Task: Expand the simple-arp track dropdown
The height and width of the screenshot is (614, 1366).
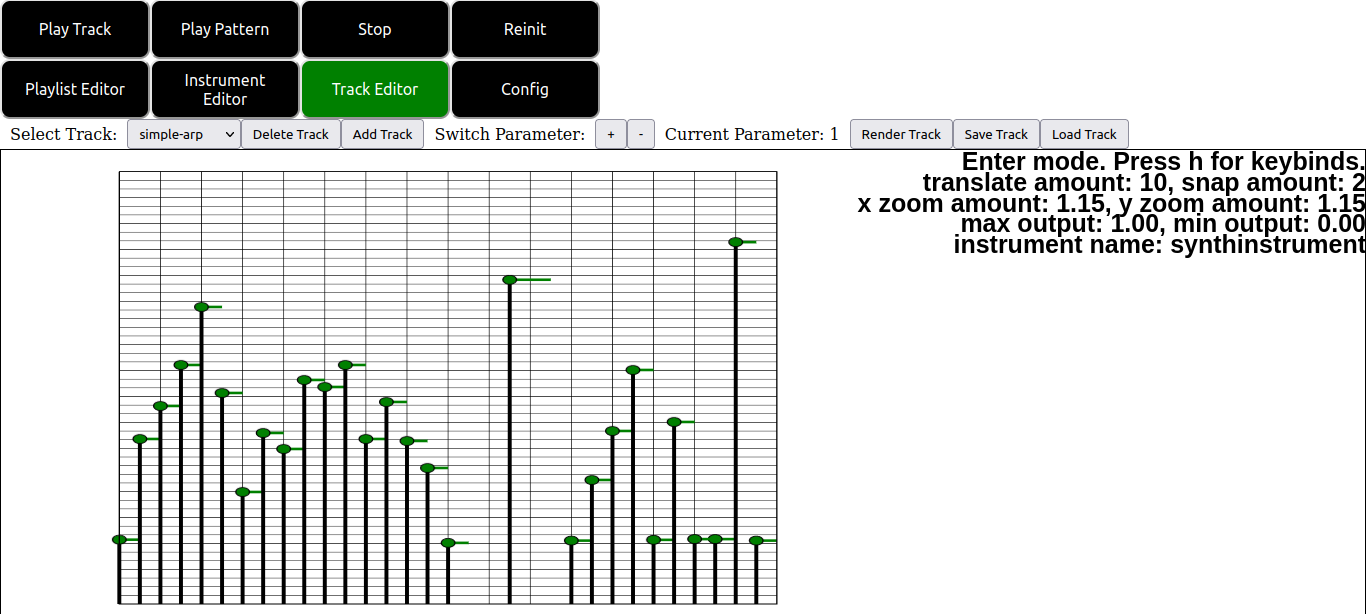Action: [x=184, y=134]
